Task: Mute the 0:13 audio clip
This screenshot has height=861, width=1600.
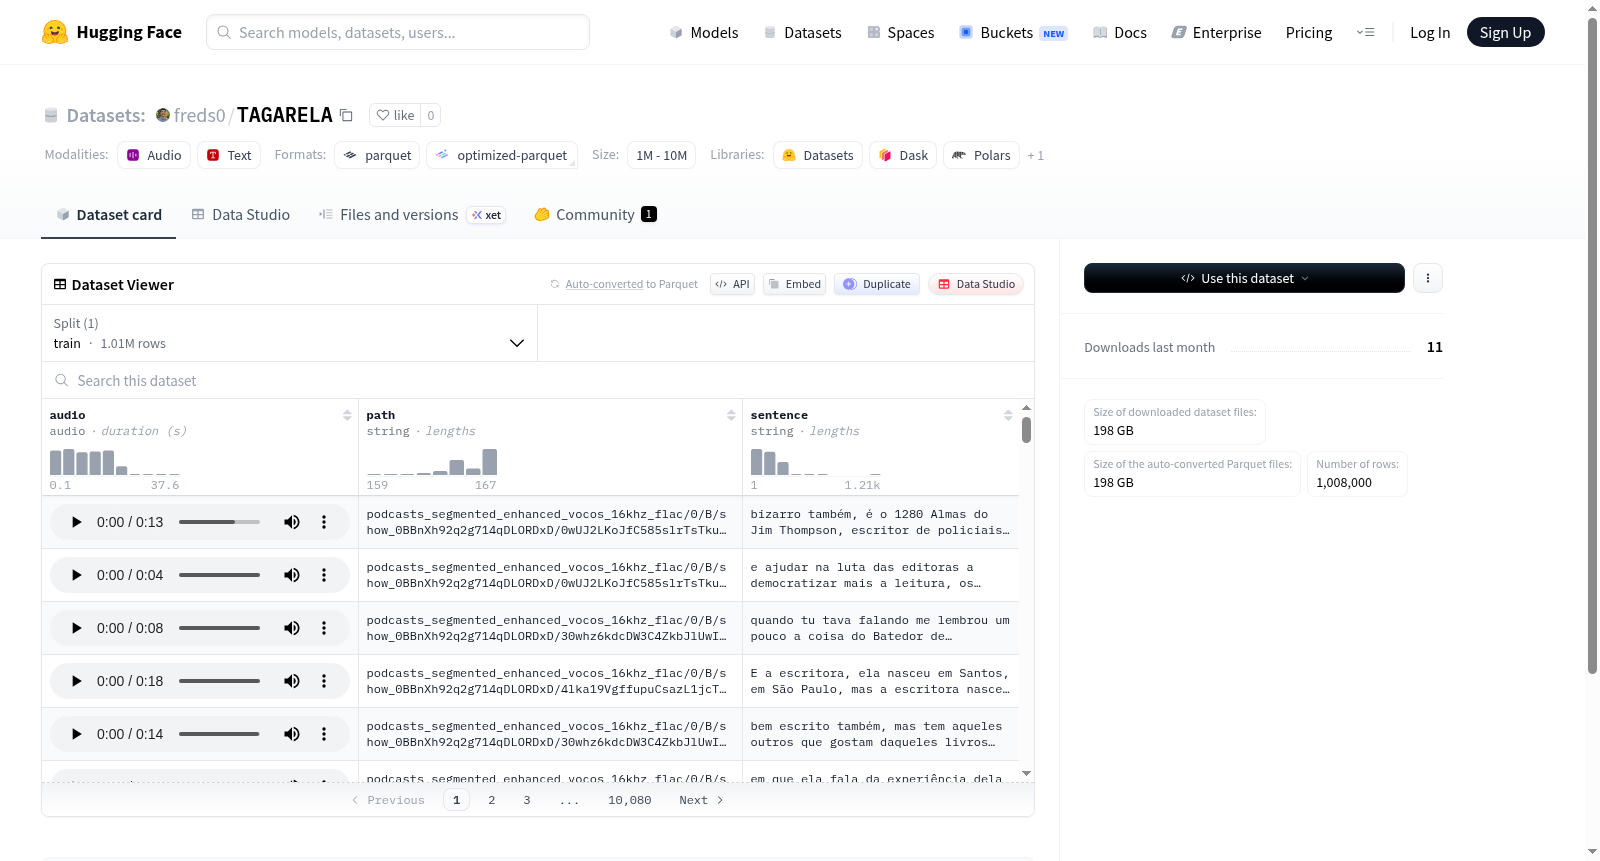Action: click(x=292, y=522)
